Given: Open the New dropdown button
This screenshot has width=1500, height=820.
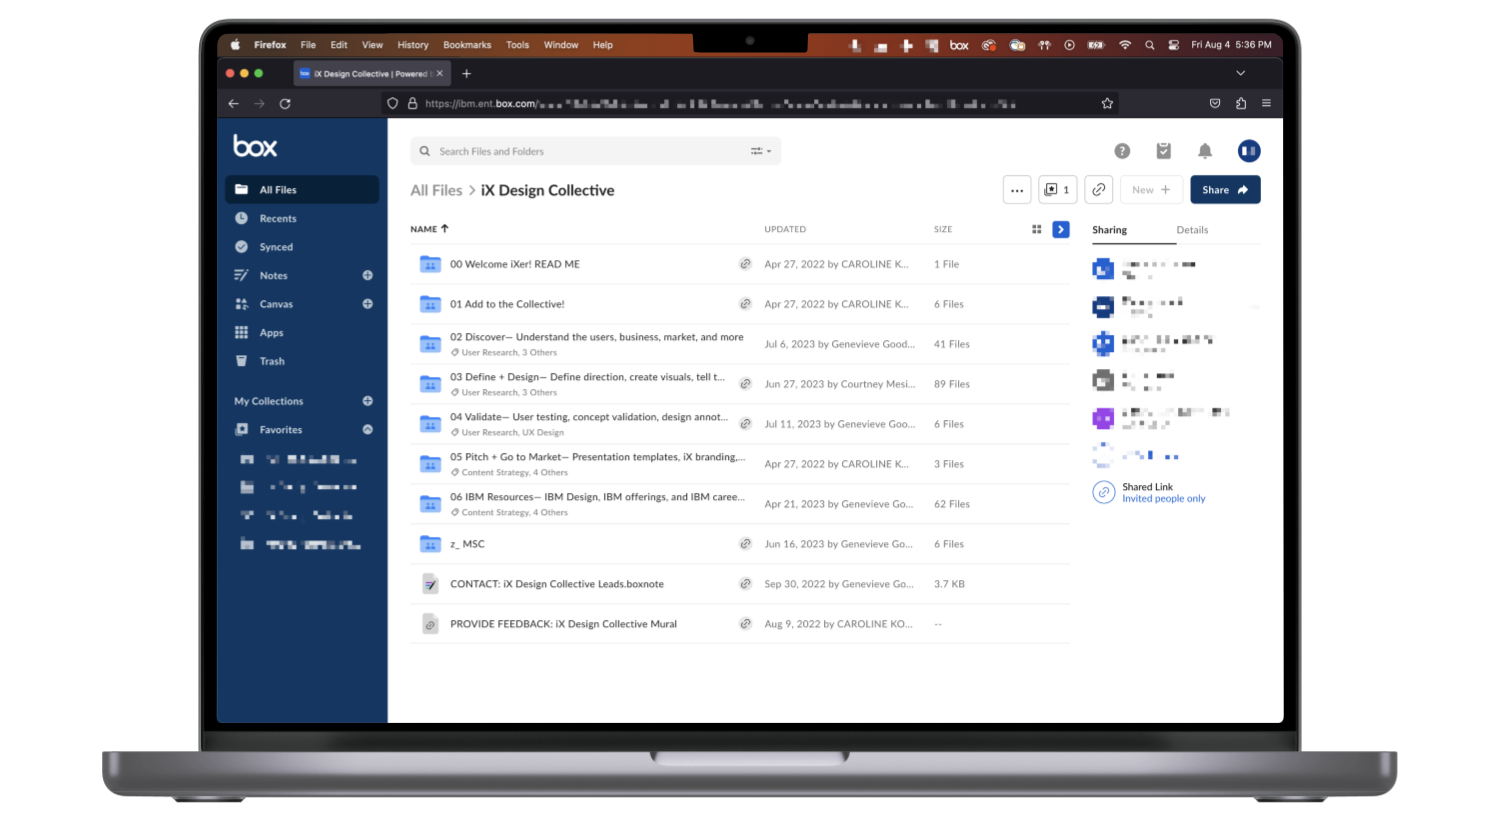Looking at the screenshot, I should [x=1151, y=190].
